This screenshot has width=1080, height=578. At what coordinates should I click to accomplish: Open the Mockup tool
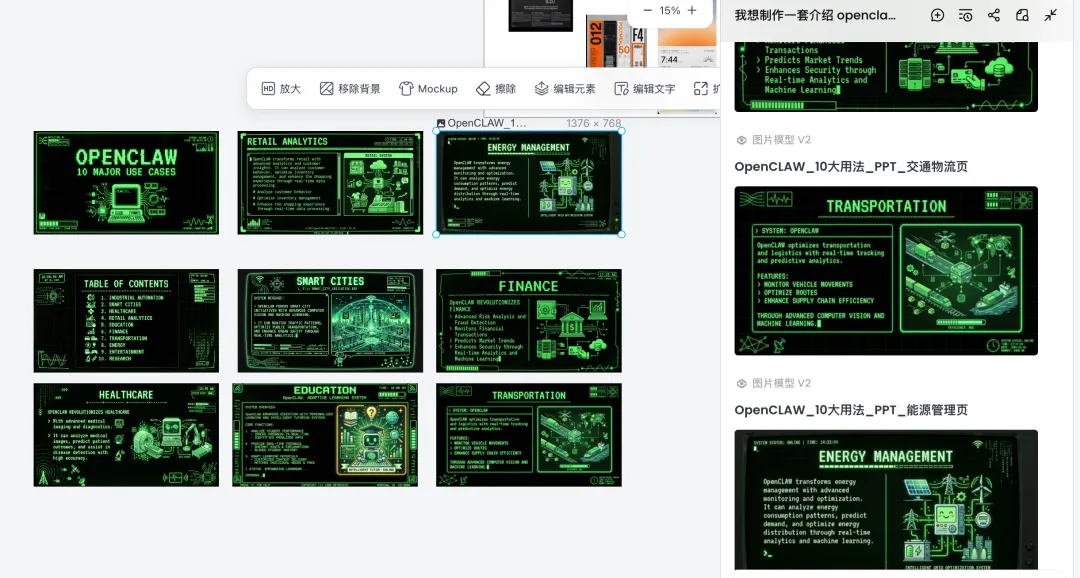(428, 89)
